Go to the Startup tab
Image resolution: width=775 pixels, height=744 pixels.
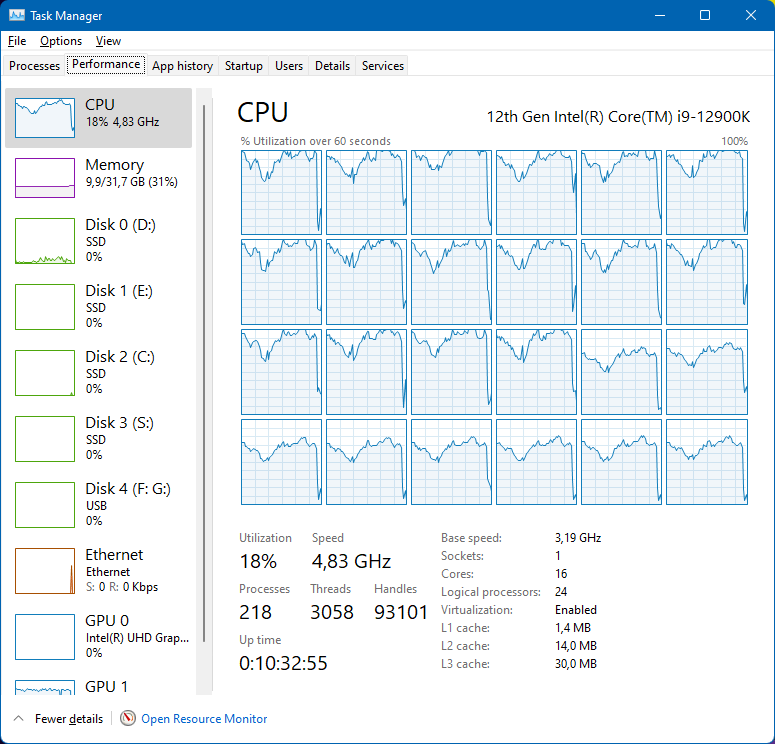244,66
